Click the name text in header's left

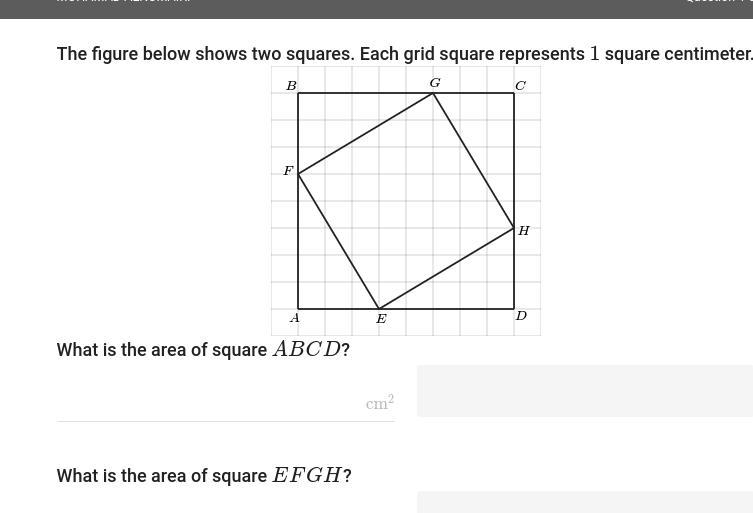tap(124, 1)
